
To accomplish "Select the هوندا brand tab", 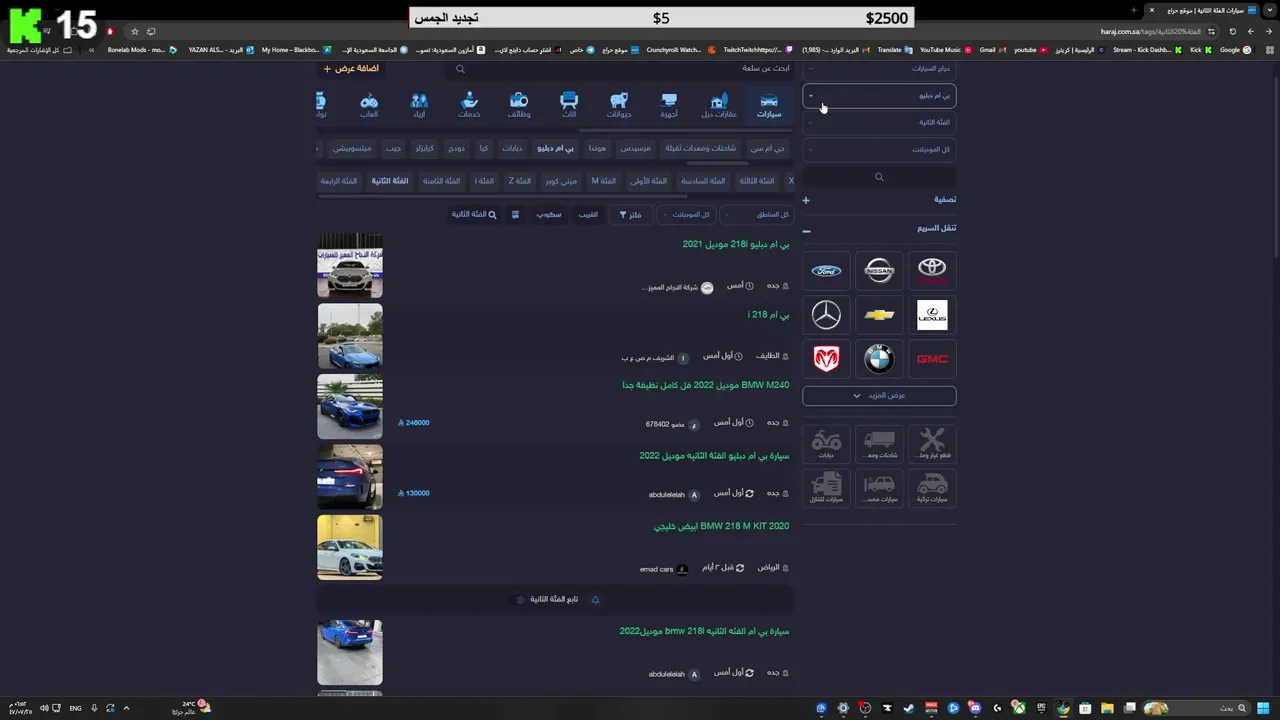I will pos(597,148).
